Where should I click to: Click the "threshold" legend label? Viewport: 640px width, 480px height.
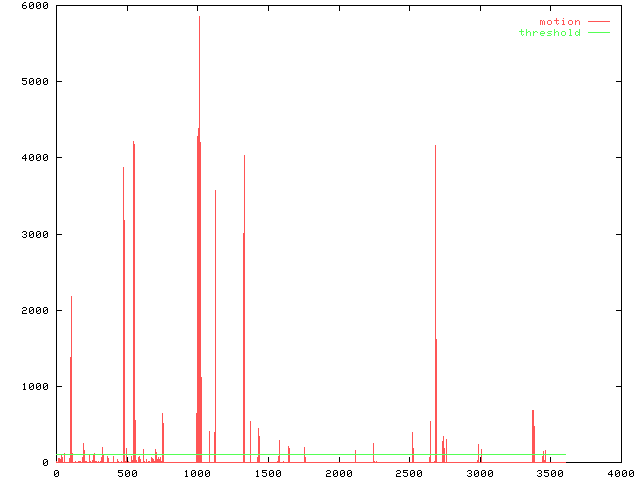click(x=549, y=33)
